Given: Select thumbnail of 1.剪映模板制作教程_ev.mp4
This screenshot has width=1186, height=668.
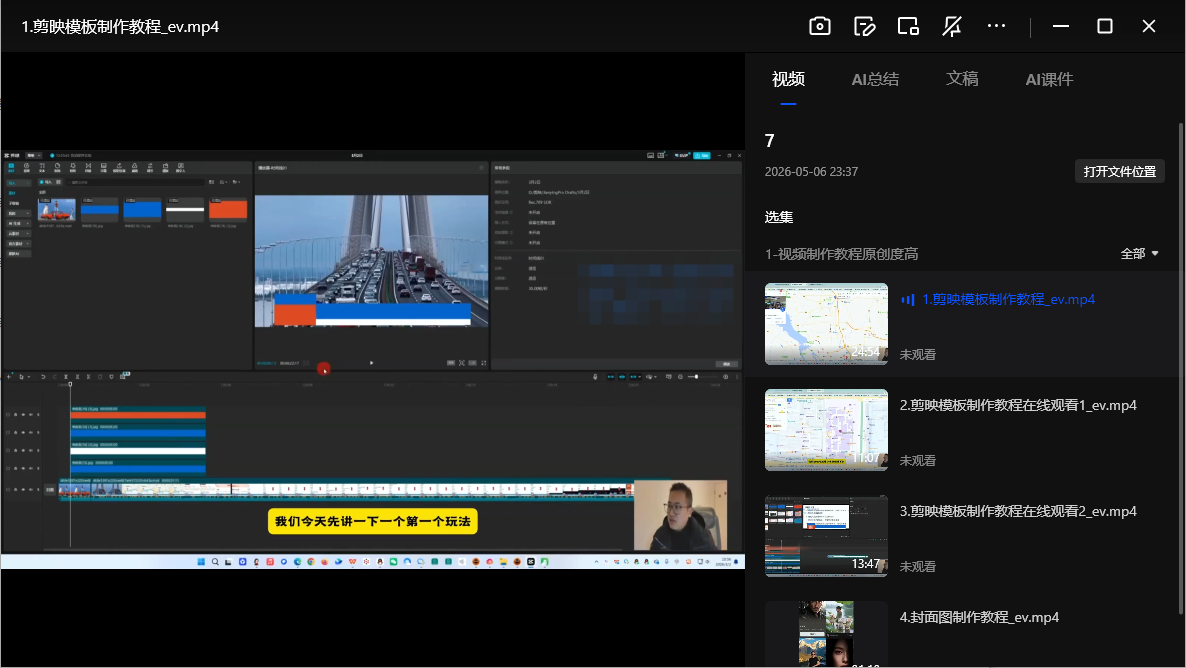Looking at the screenshot, I should (826, 324).
